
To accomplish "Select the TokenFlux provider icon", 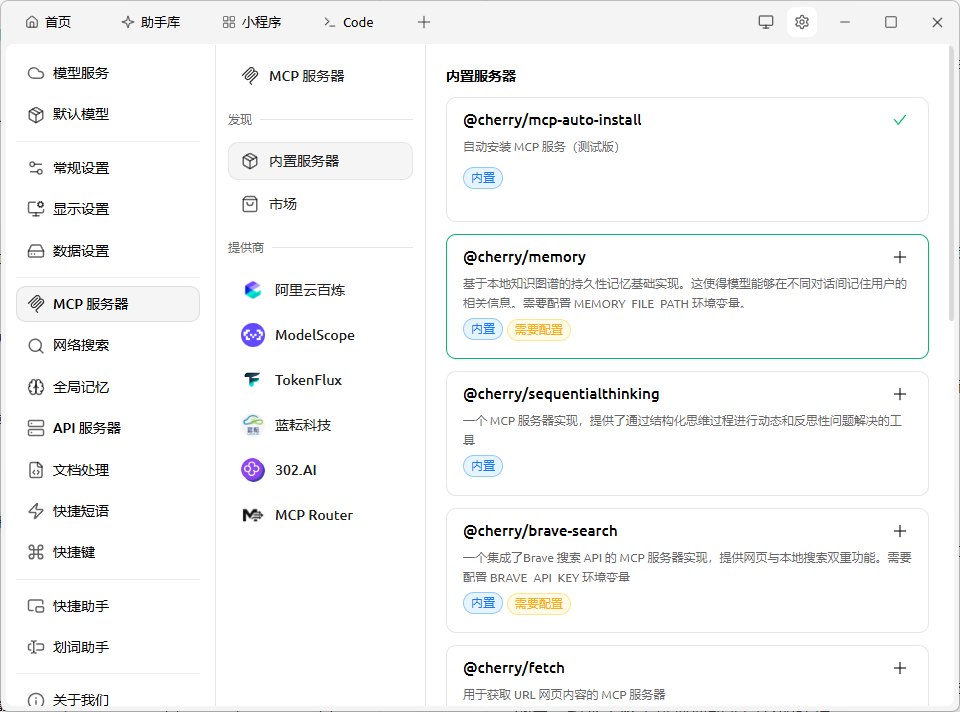I will coord(253,380).
